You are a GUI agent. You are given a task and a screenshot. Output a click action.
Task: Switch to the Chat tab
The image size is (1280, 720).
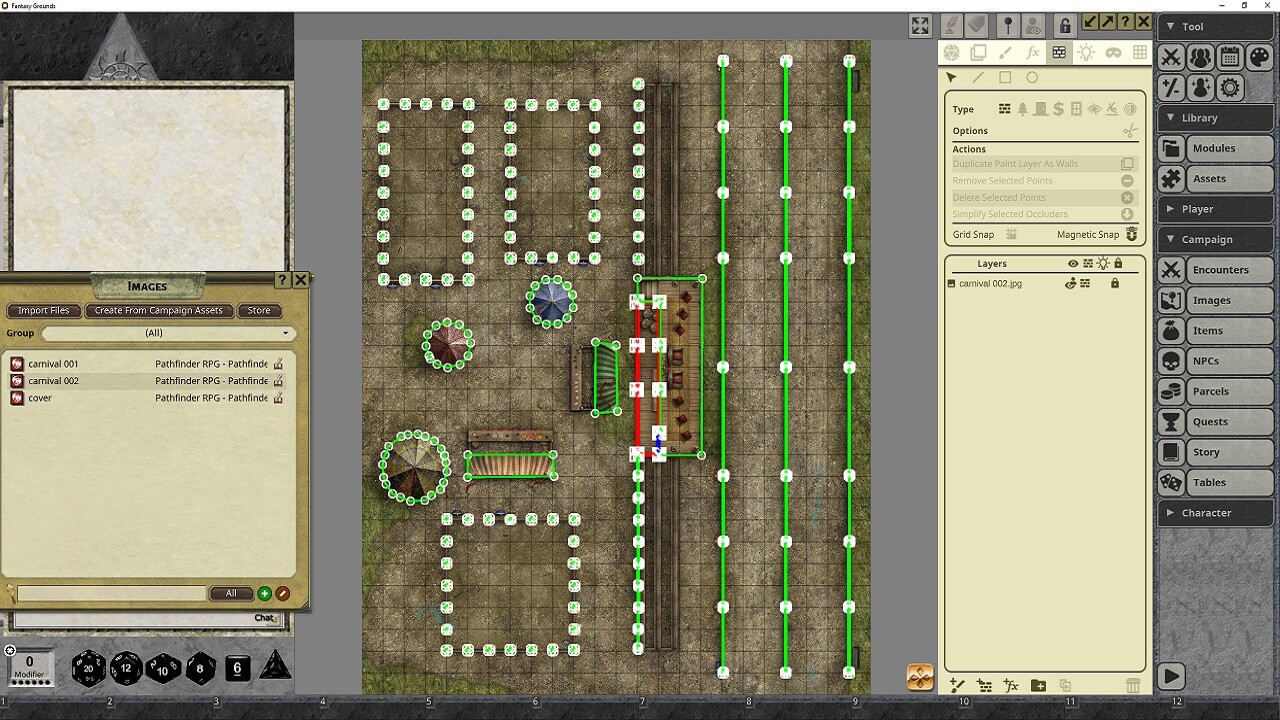point(265,618)
